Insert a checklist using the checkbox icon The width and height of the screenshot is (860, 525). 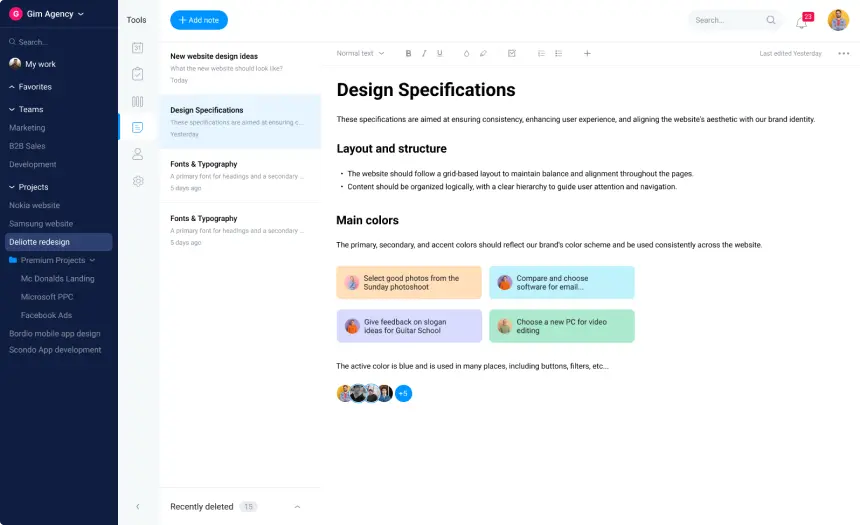tap(512, 53)
